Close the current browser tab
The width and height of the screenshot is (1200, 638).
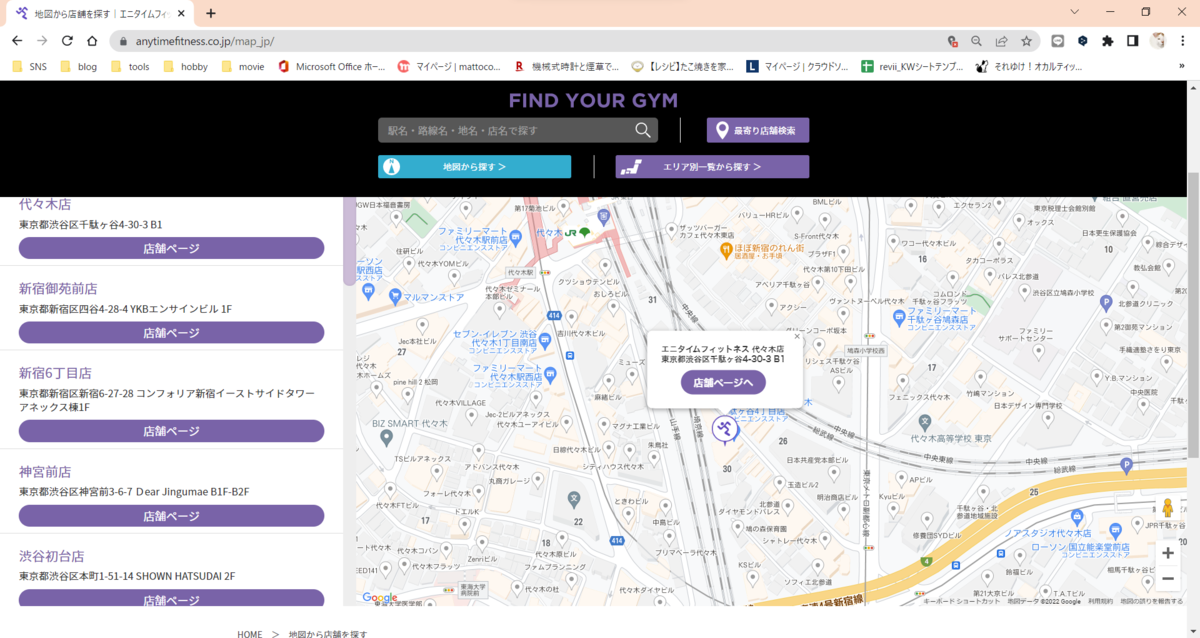tap(181, 14)
